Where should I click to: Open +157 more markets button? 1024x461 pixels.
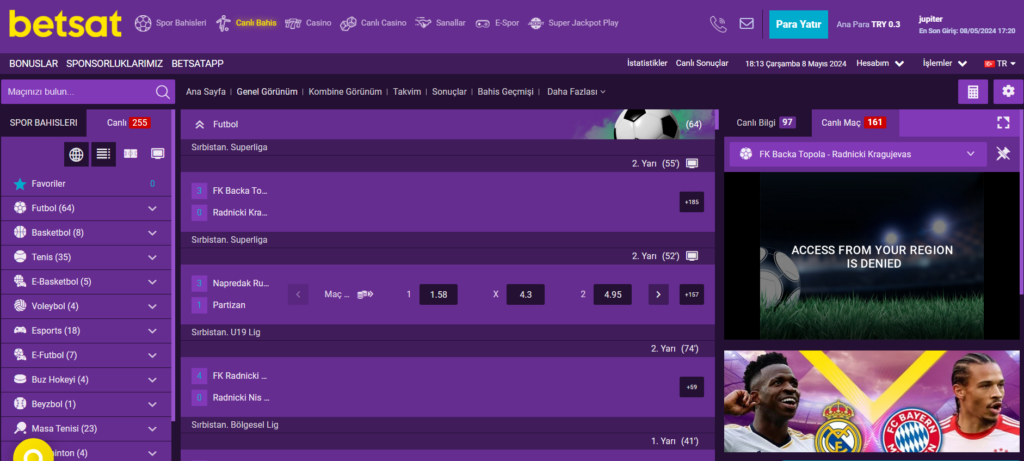point(692,294)
